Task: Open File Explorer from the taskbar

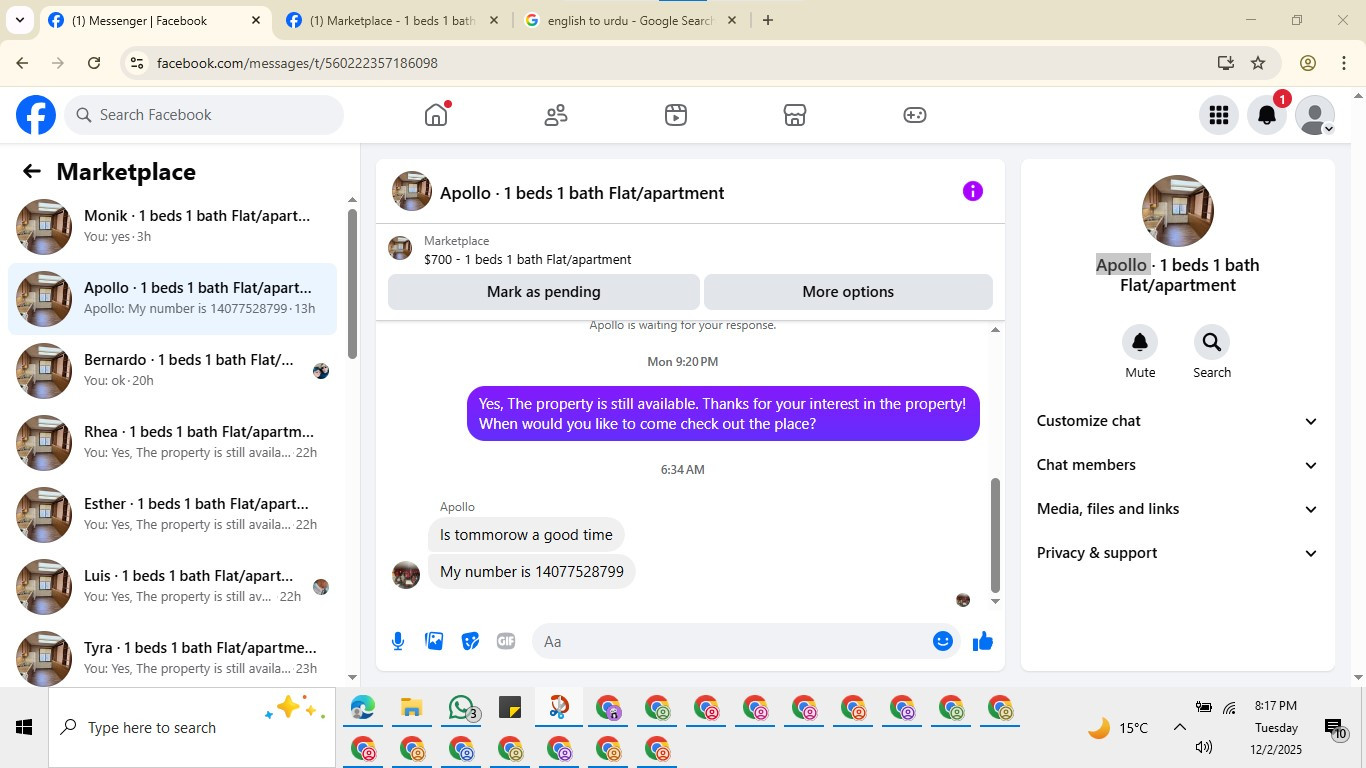Action: [x=411, y=709]
